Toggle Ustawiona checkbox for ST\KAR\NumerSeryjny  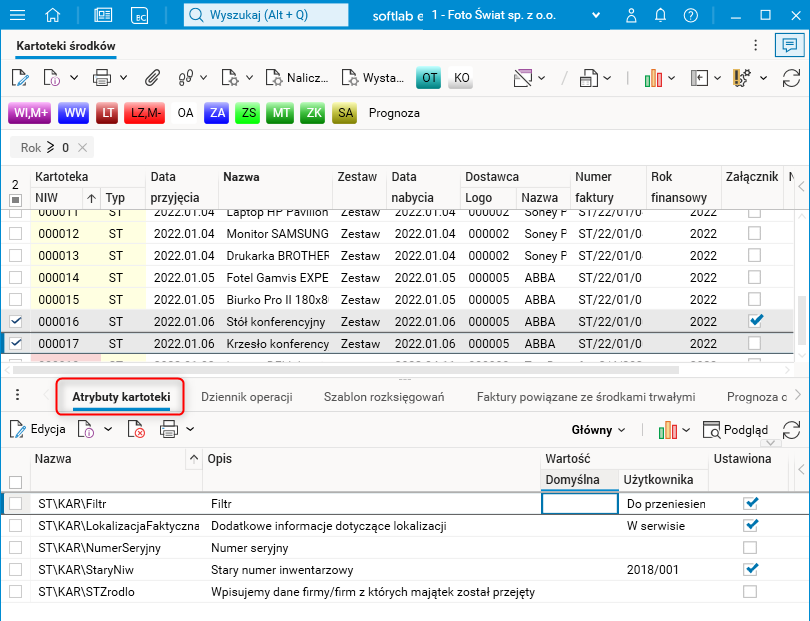(751, 548)
